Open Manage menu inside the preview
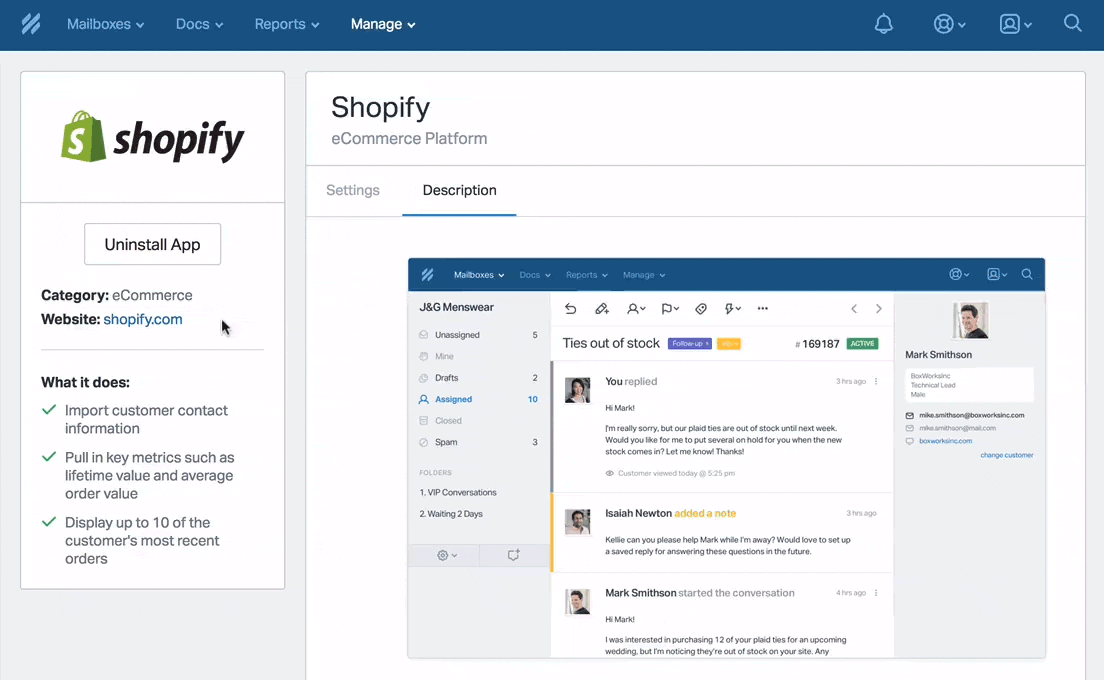The image size is (1104, 680). point(644,275)
